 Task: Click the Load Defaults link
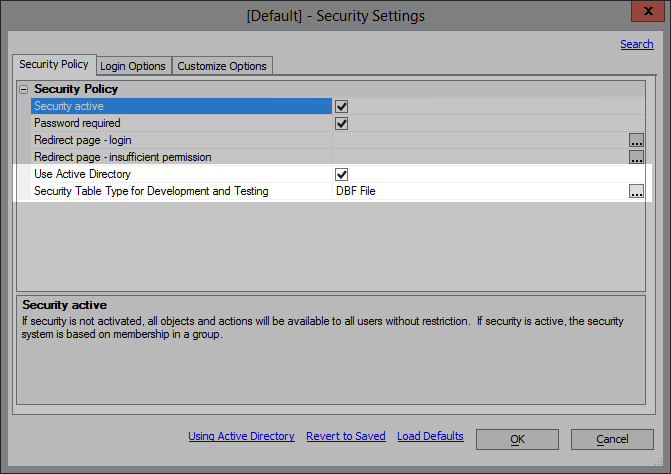430,436
